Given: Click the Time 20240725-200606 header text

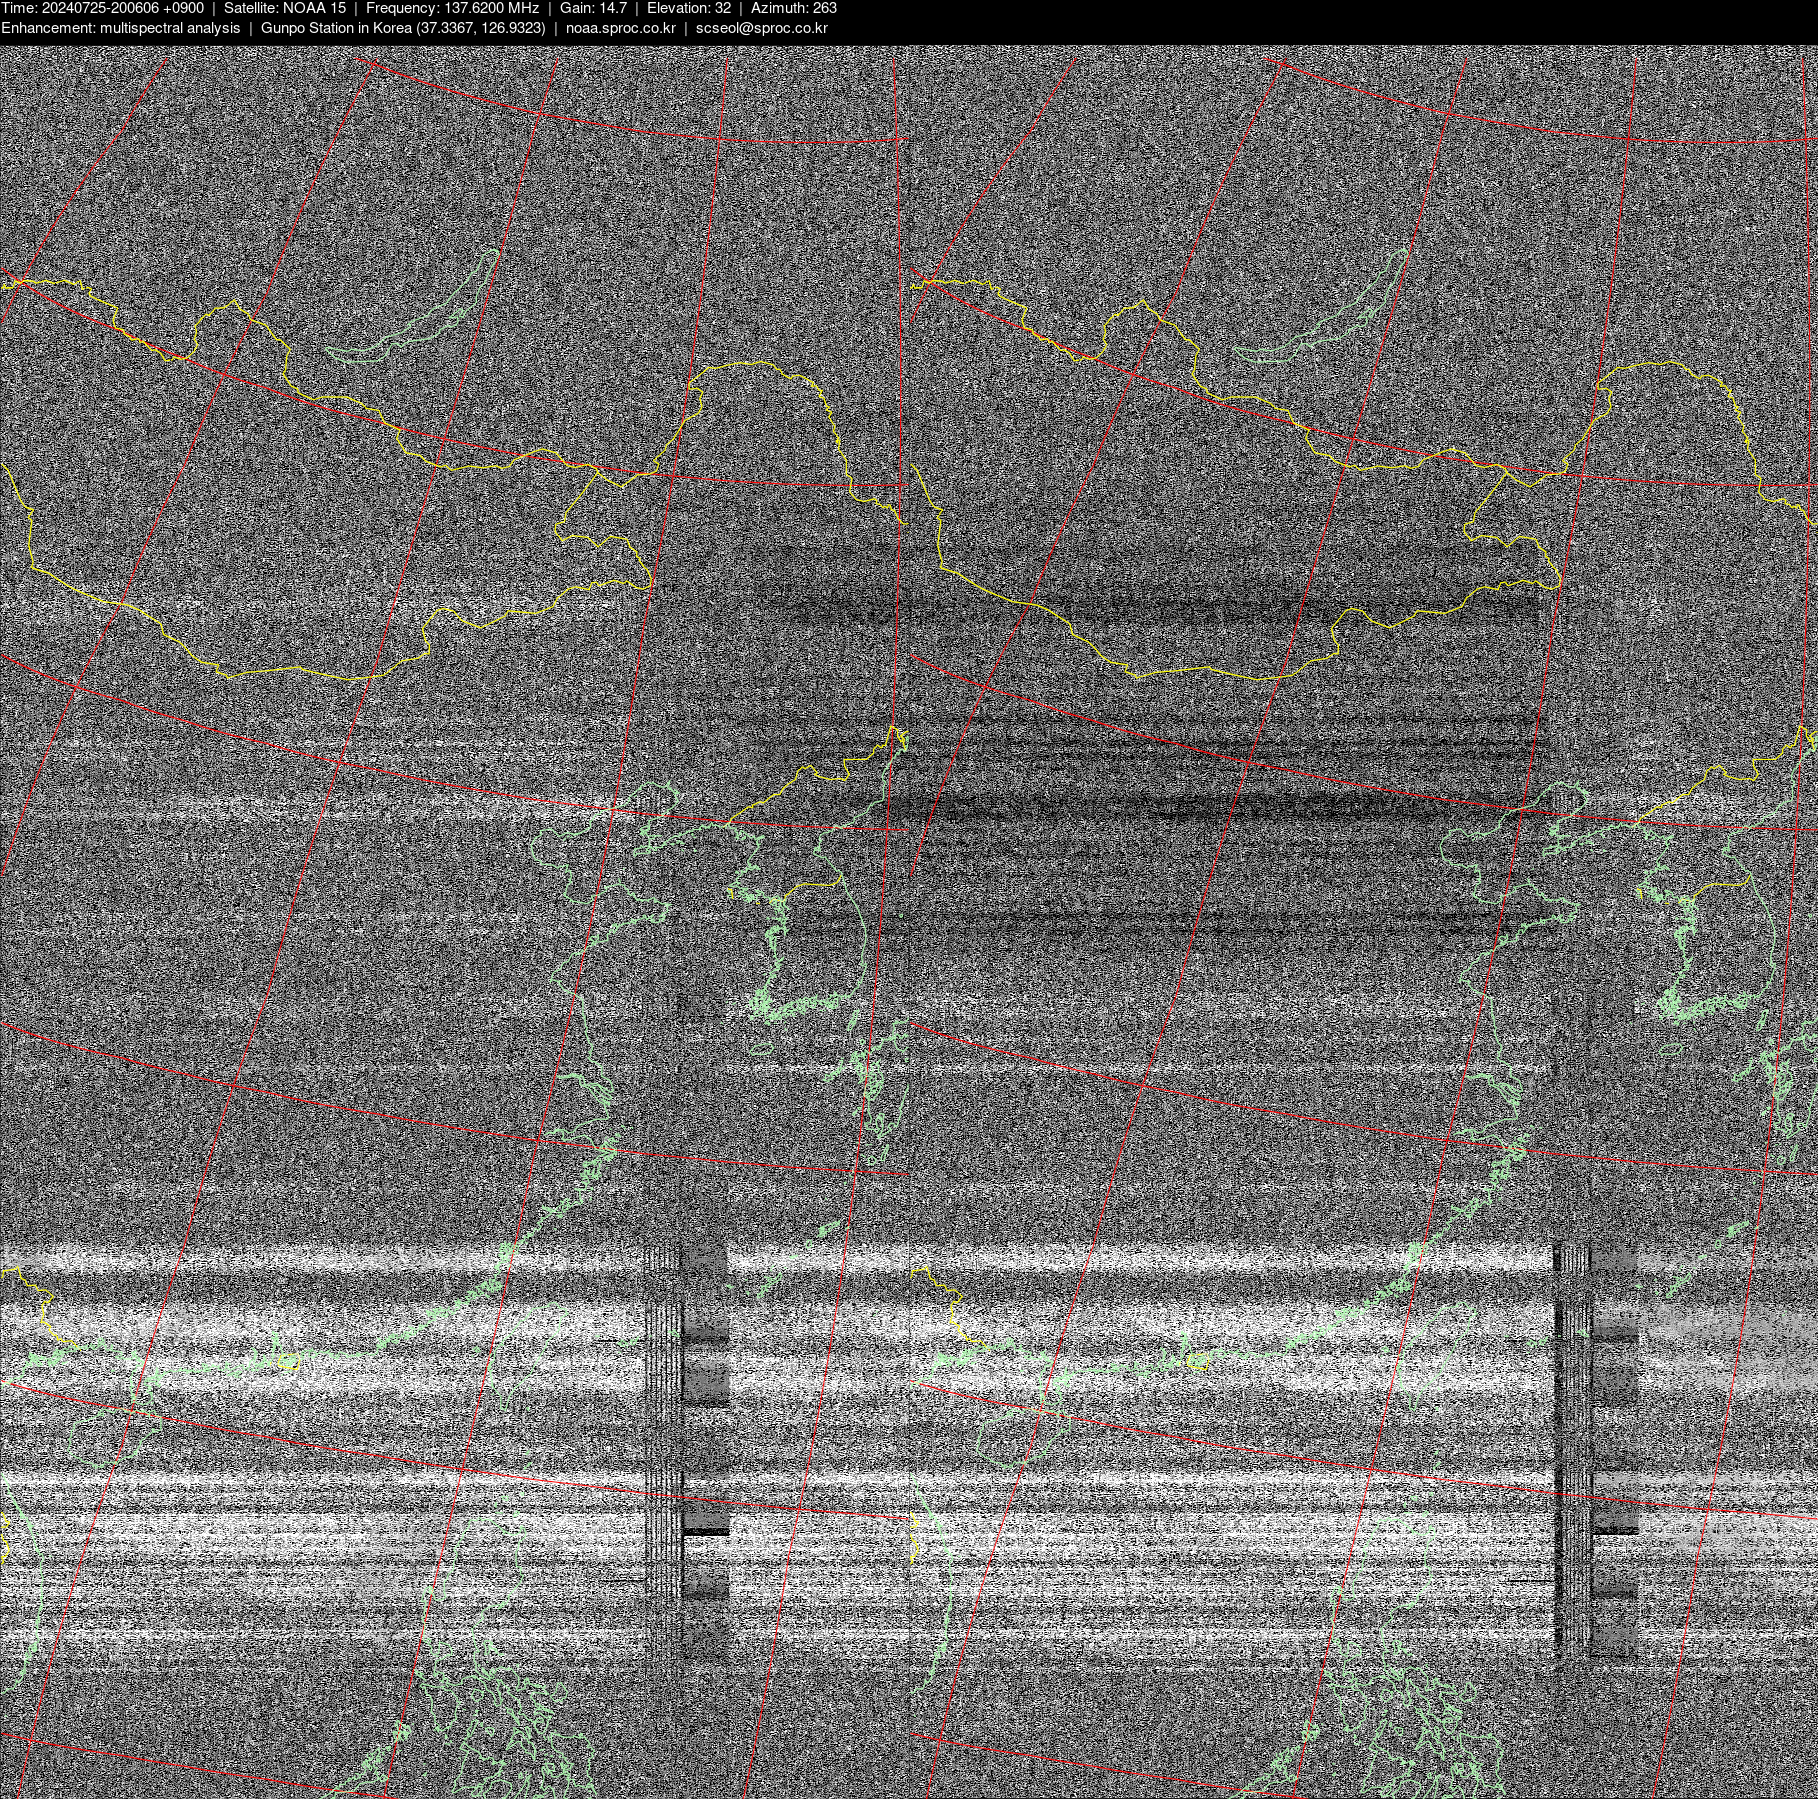Looking at the screenshot, I should pyautogui.click(x=102, y=8).
